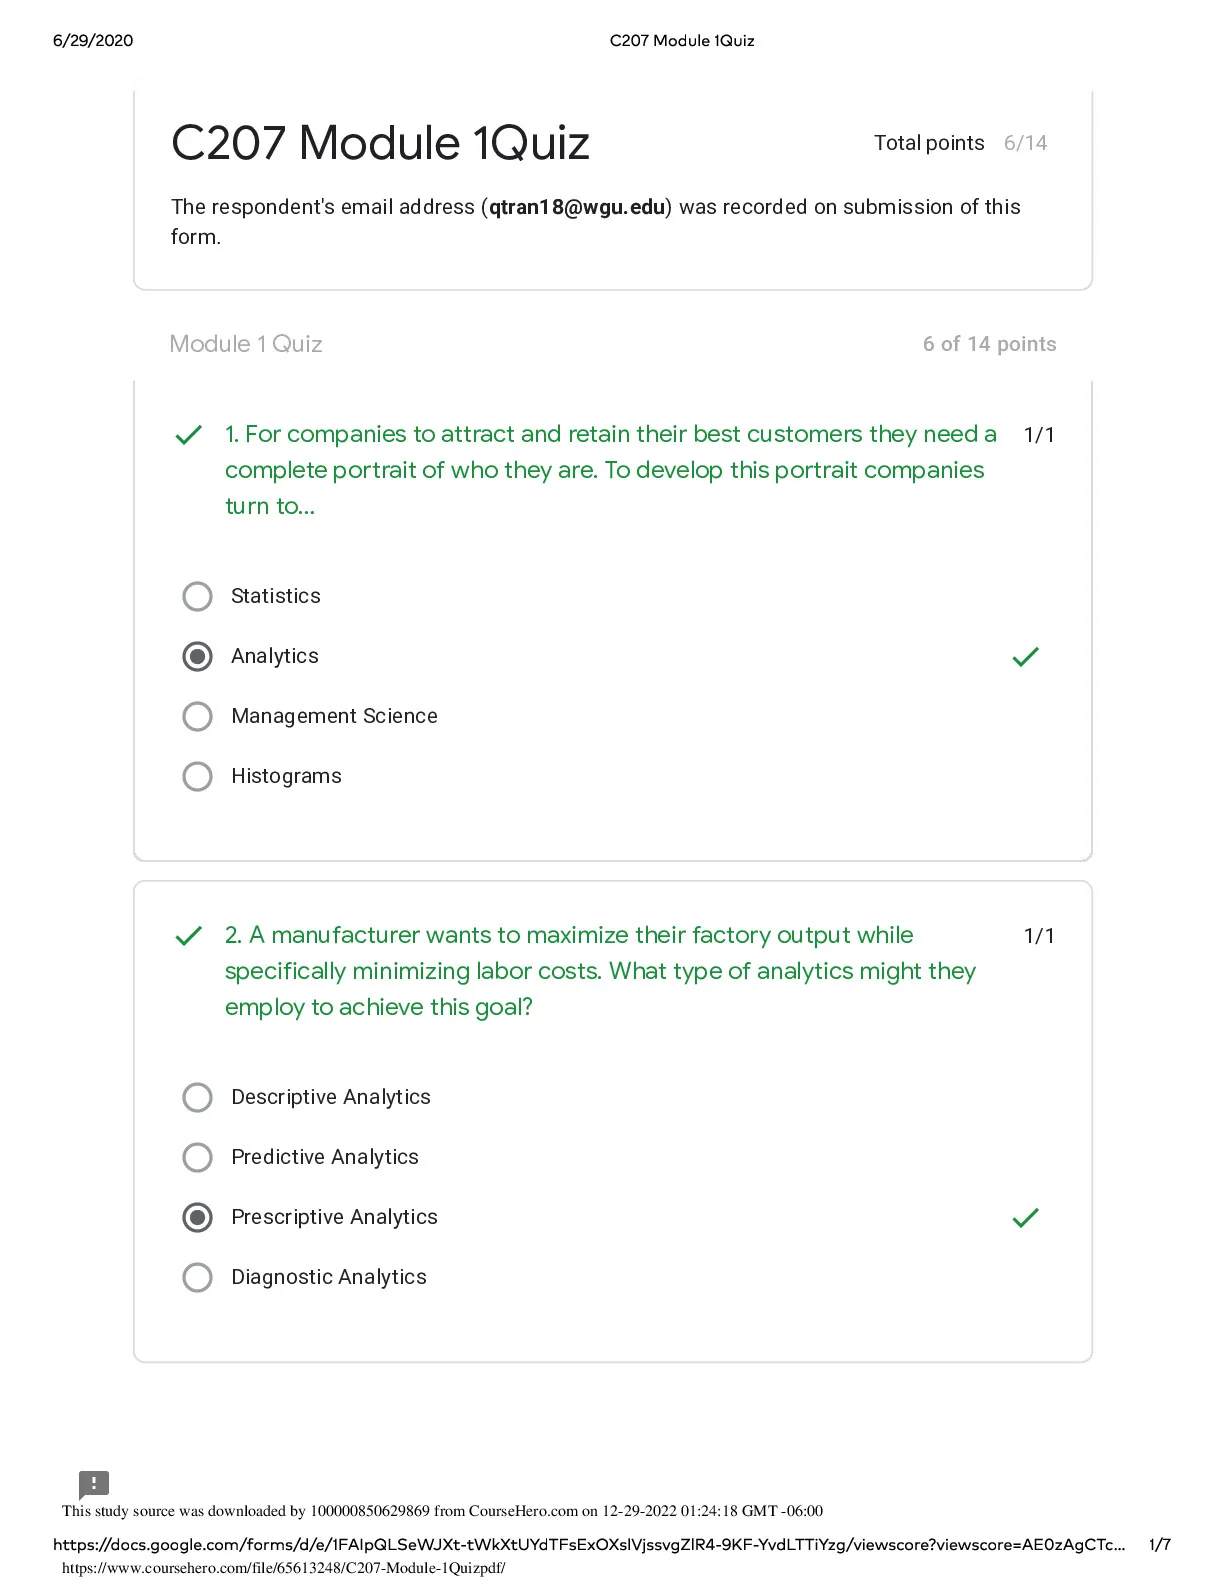1224x1584 pixels.
Task: Choose the Prescriptive Analytics radio button
Action: point(198,1218)
